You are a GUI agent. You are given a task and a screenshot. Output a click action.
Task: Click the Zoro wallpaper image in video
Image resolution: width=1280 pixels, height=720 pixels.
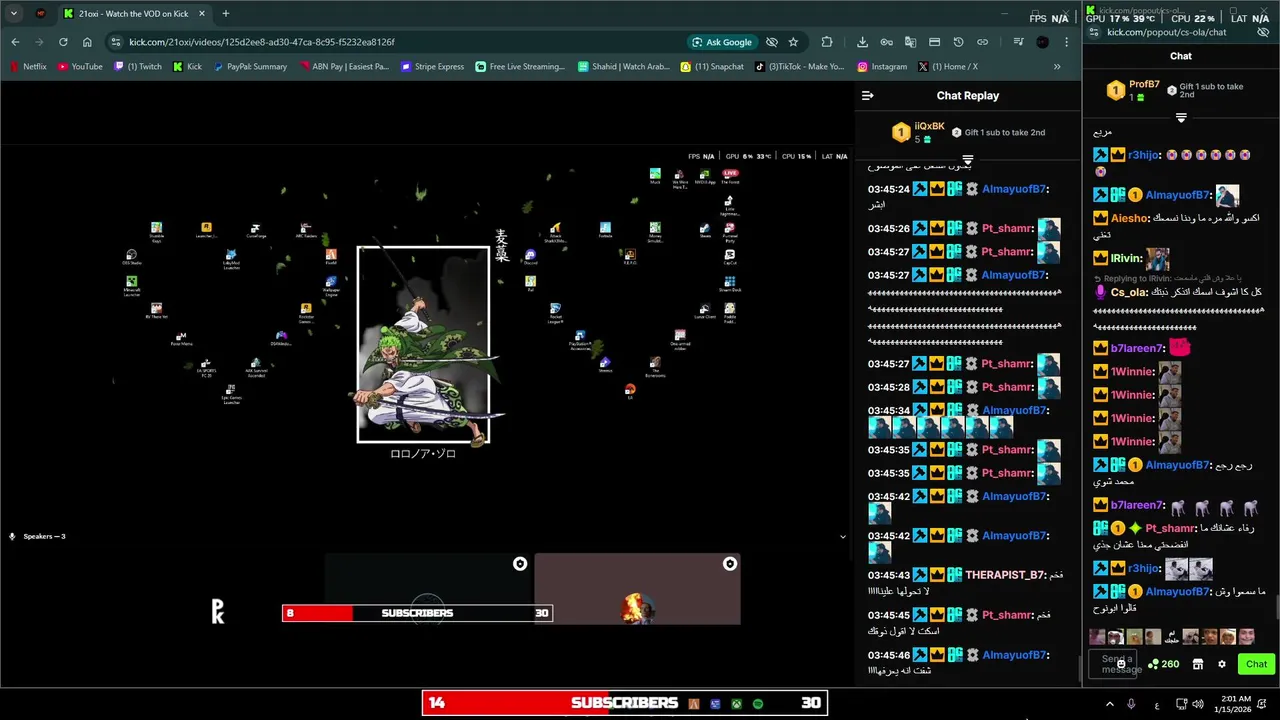(423, 344)
